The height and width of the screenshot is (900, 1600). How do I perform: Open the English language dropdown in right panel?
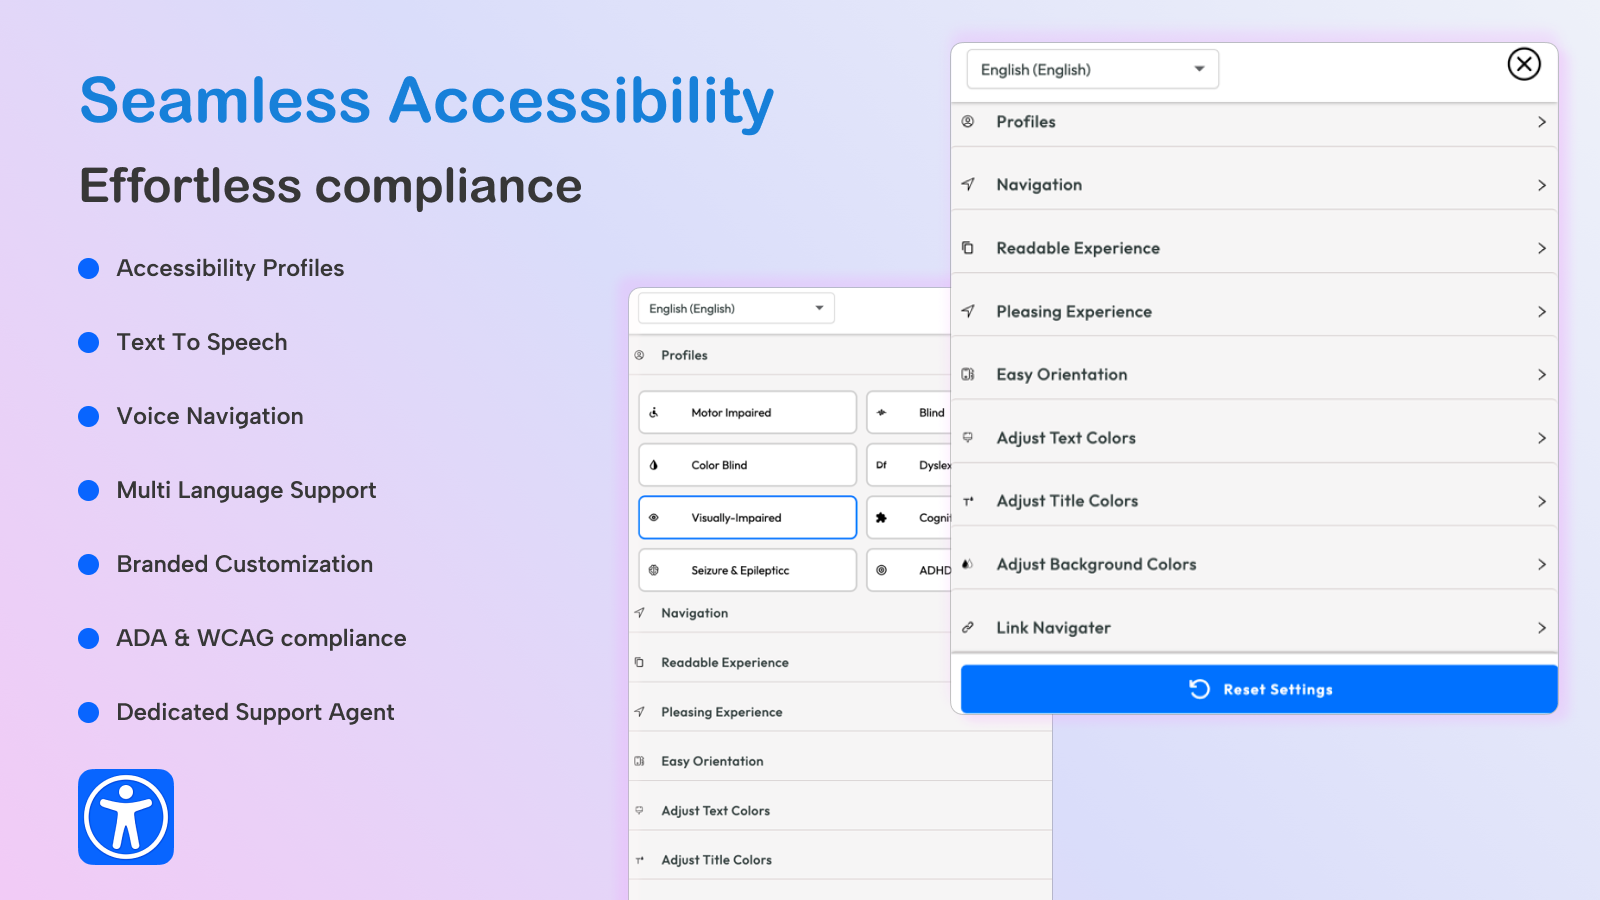tap(1092, 70)
